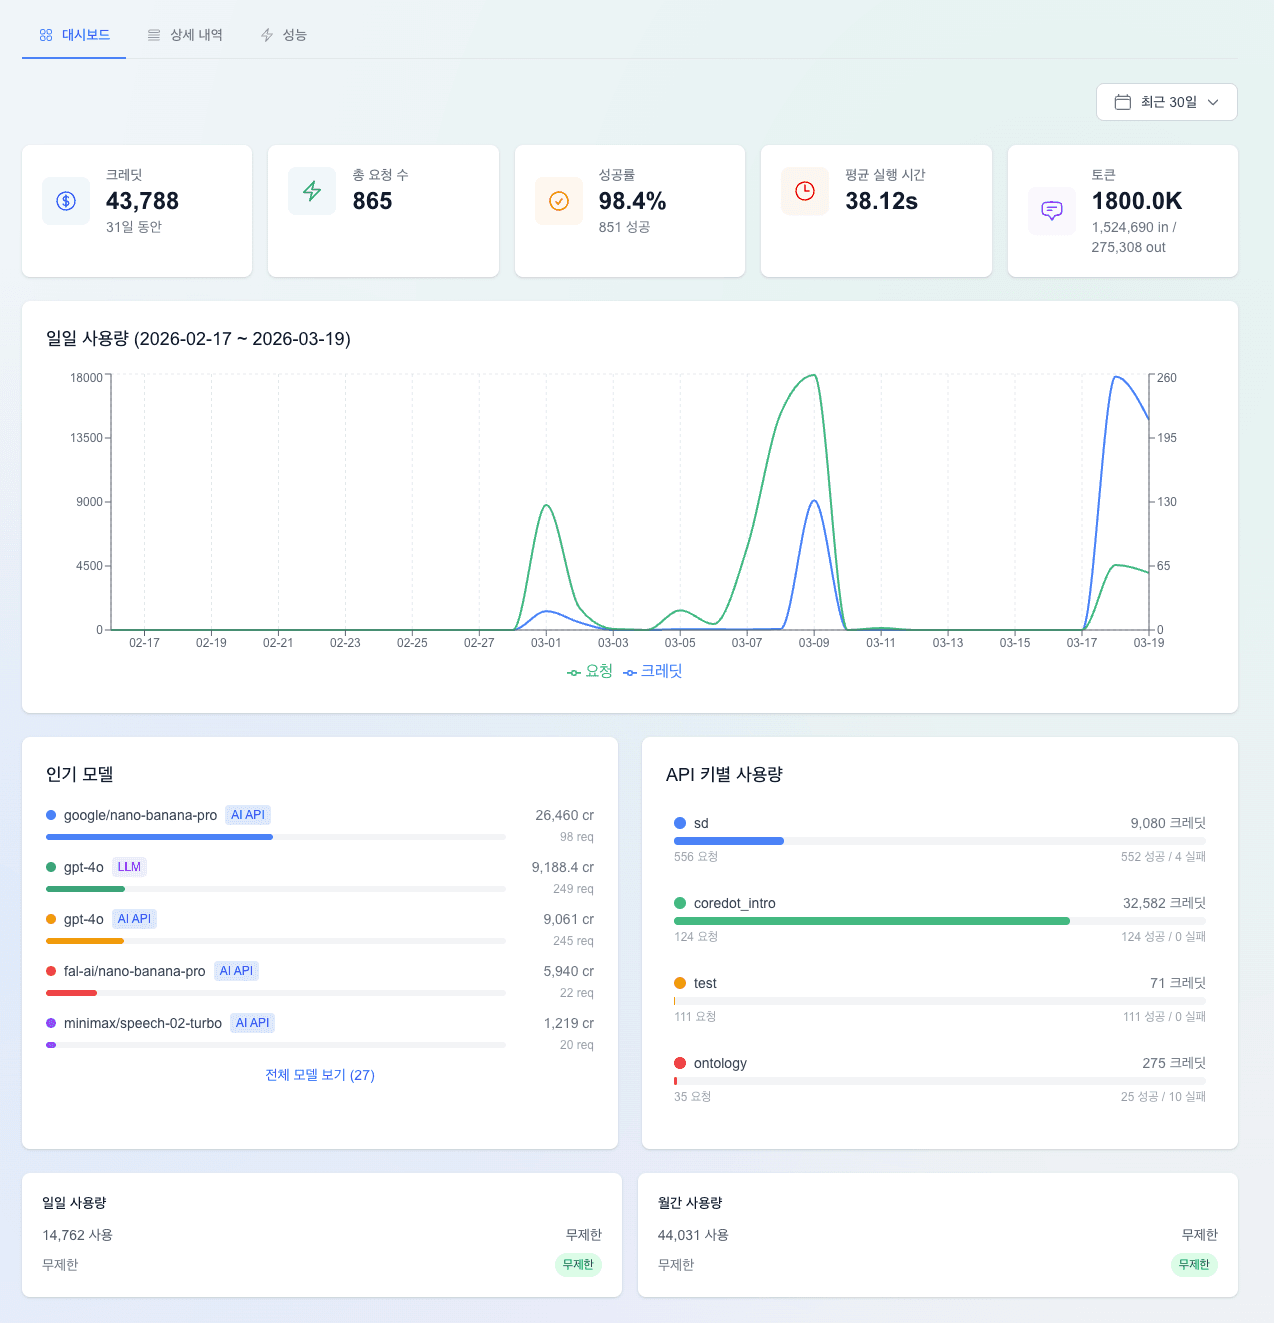Open the 최근 30일 date range dropdown
Image resolution: width=1274 pixels, height=1323 pixels.
tap(1166, 102)
